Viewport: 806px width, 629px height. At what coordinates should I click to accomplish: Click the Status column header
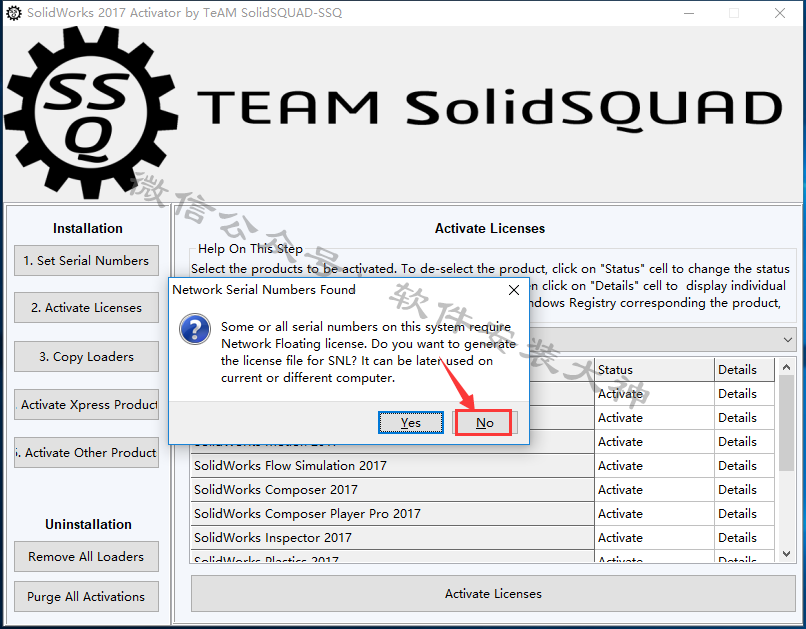(654, 369)
